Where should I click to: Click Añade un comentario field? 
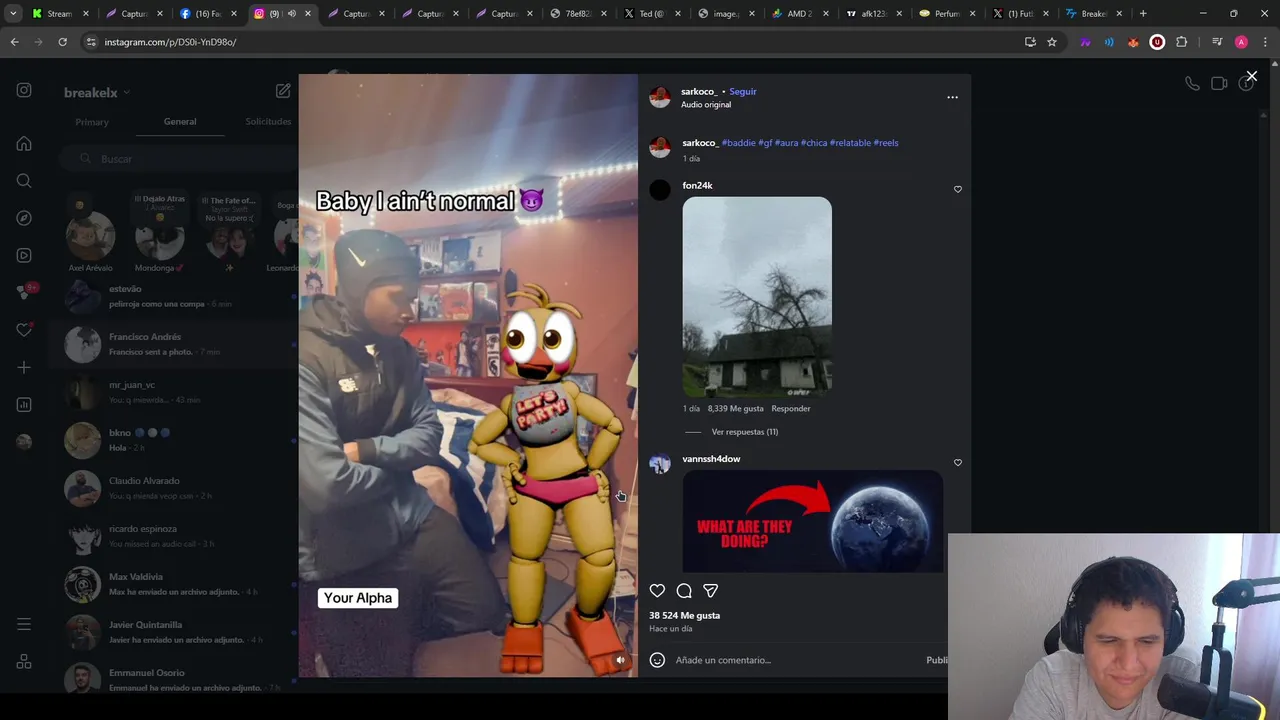[x=795, y=660]
